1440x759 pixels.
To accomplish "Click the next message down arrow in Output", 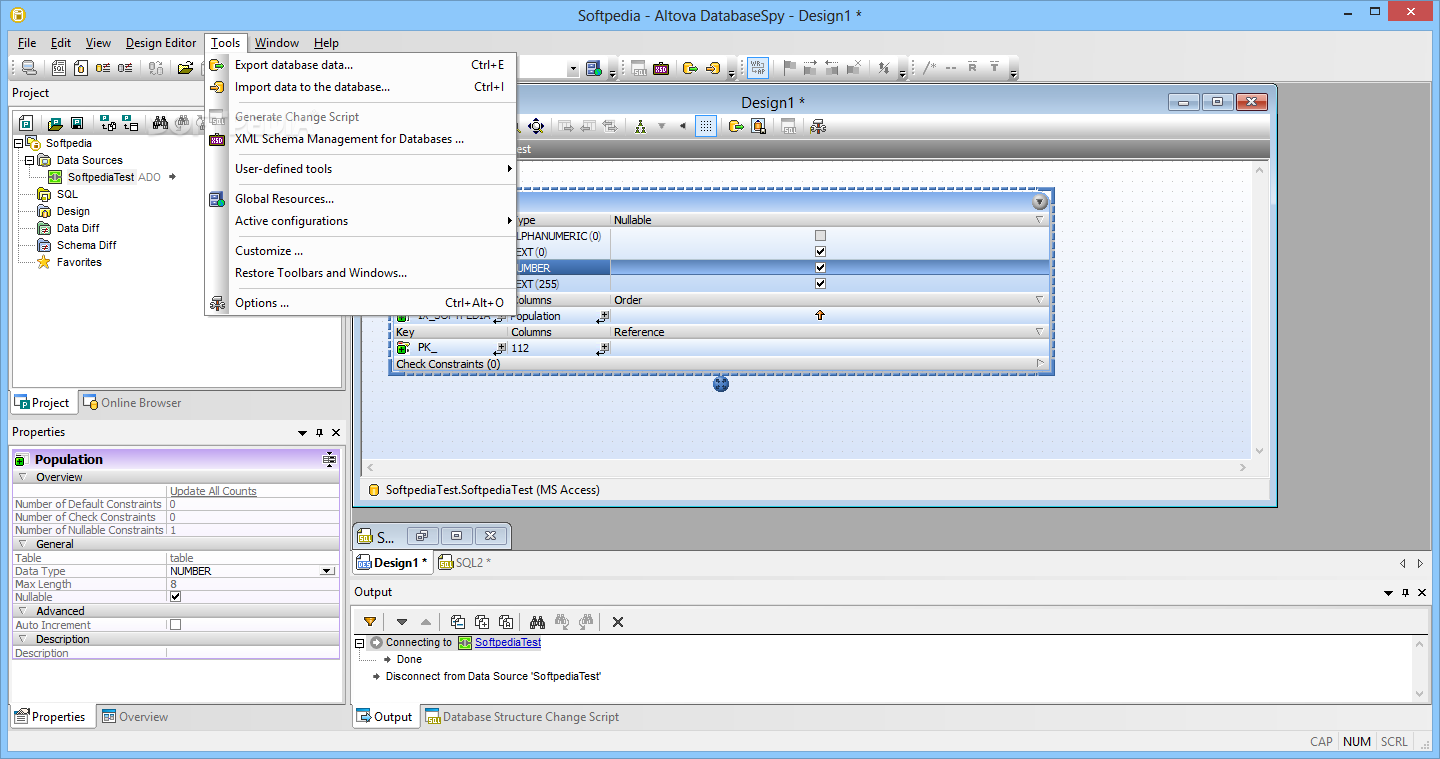I will [402, 622].
